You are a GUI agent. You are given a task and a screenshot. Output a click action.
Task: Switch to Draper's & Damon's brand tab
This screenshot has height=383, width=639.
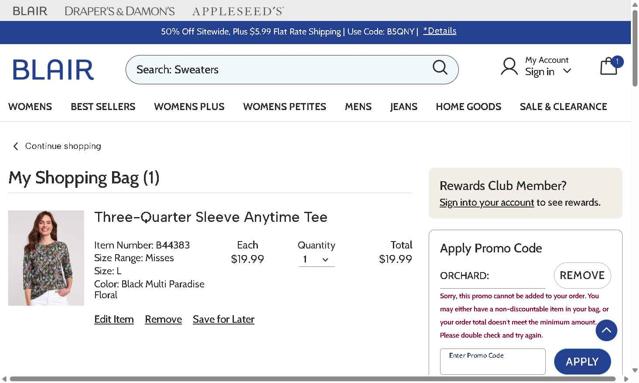click(119, 11)
